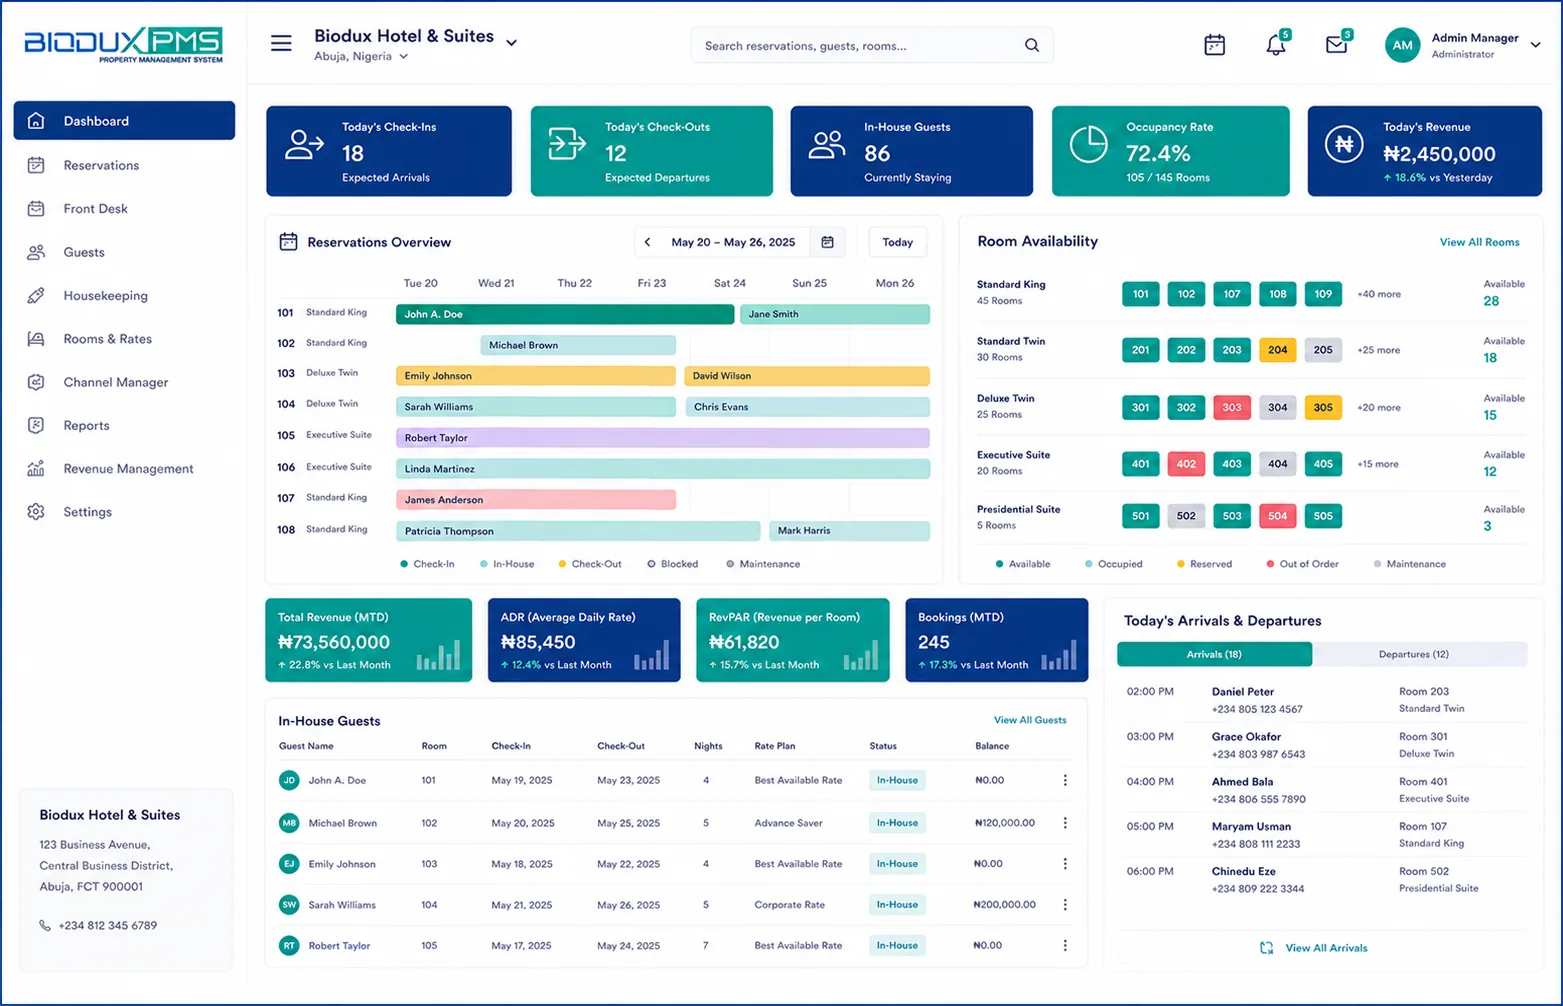Click the Today's Check-Ins card icon
Image resolution: width=1563 pixels, height=1006 pixels.
(304, 144)
